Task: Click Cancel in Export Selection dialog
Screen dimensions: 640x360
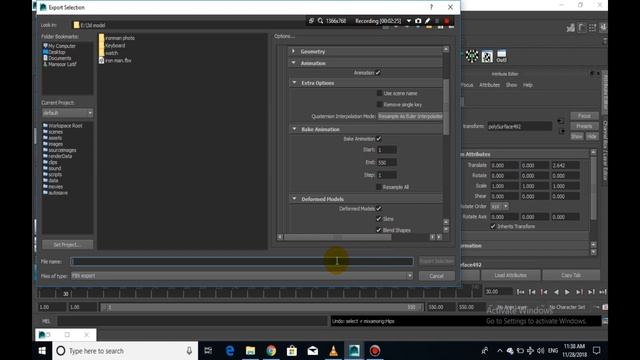Action: point(436,276)
